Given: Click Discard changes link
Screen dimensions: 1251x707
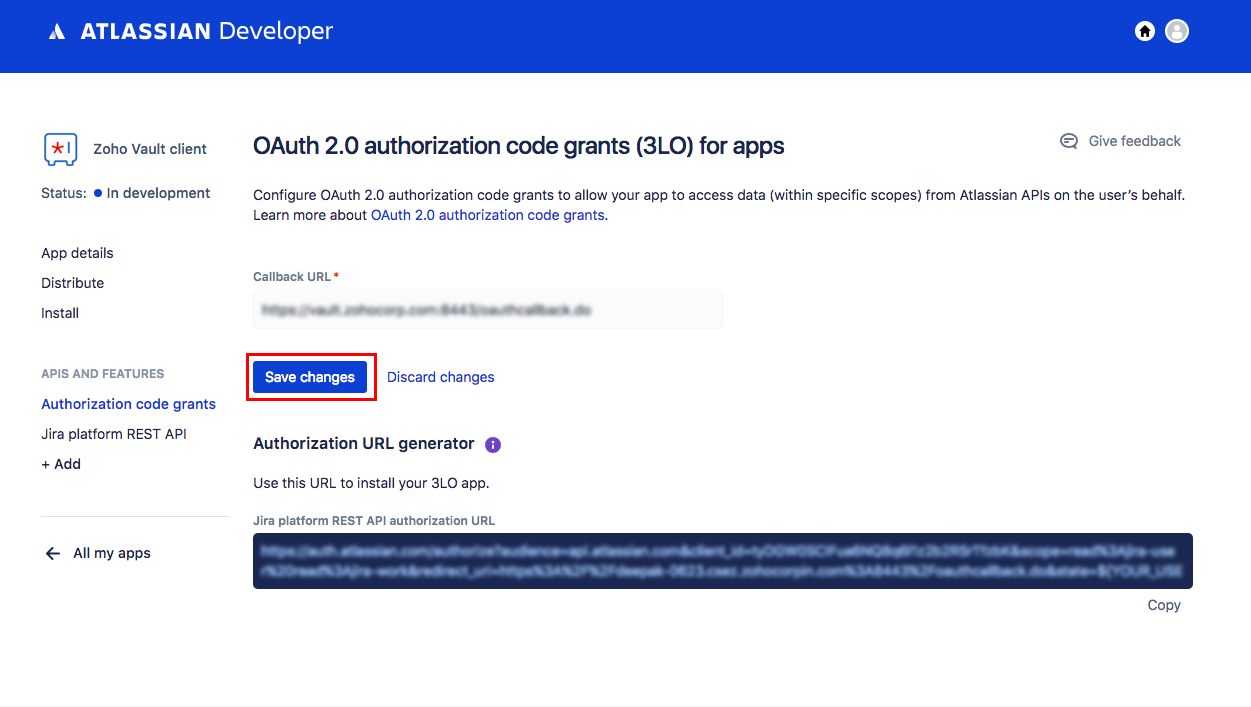Looking at the screenshot, I should pos(441,377).
